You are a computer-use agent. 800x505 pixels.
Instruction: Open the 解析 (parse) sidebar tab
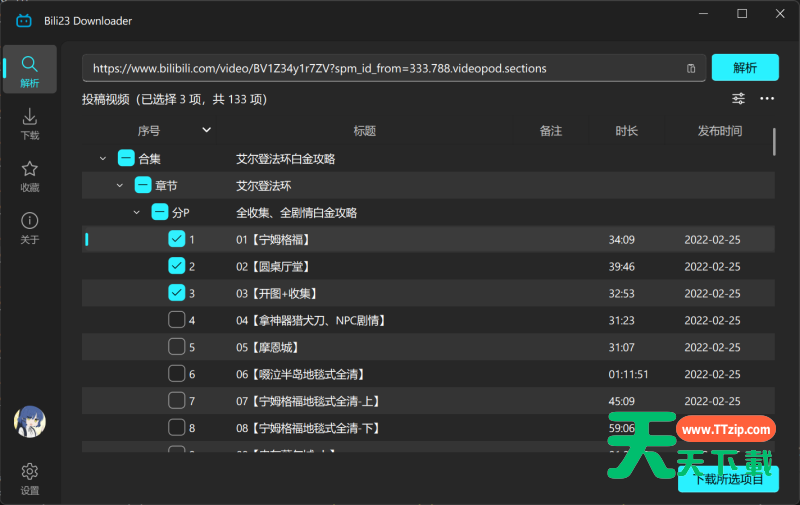point(30,69)
